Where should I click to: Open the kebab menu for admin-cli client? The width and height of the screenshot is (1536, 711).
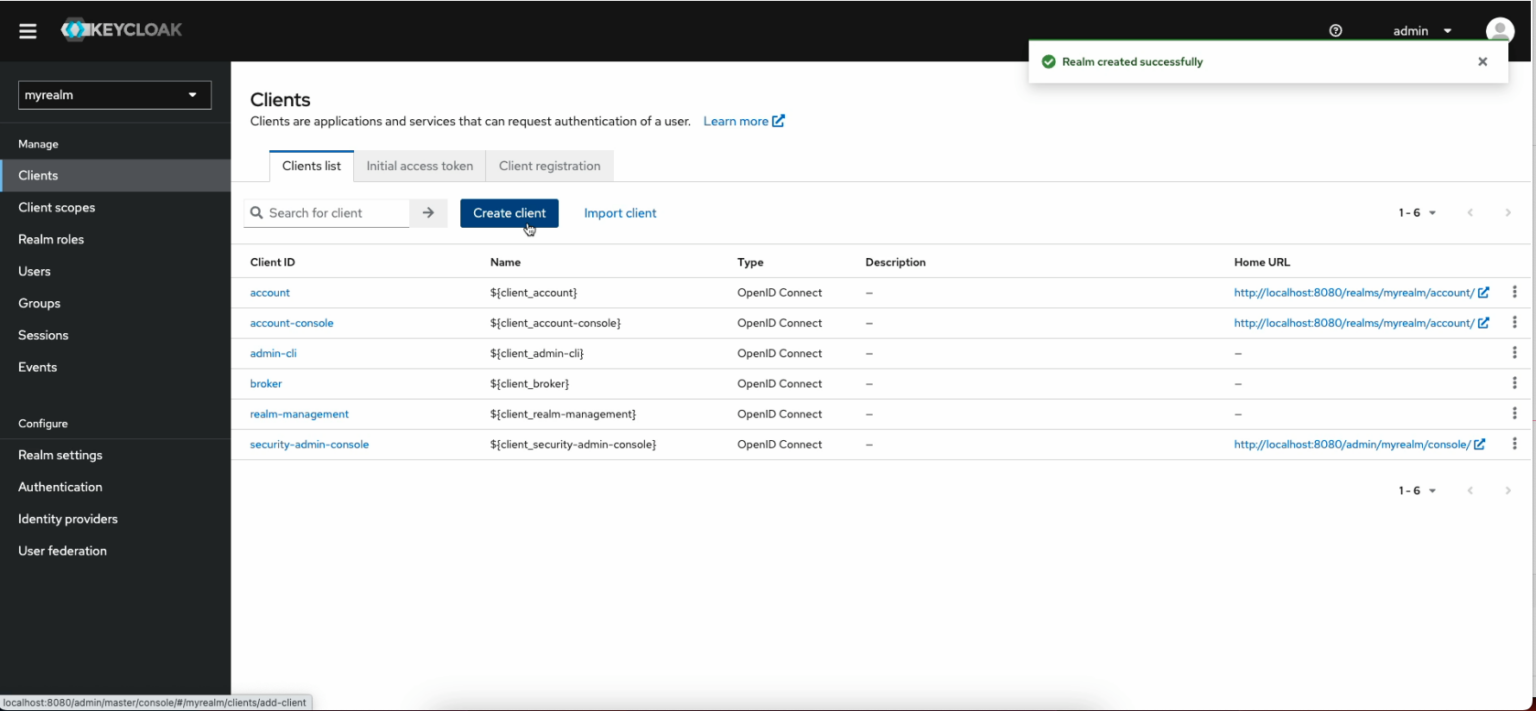1515,352
